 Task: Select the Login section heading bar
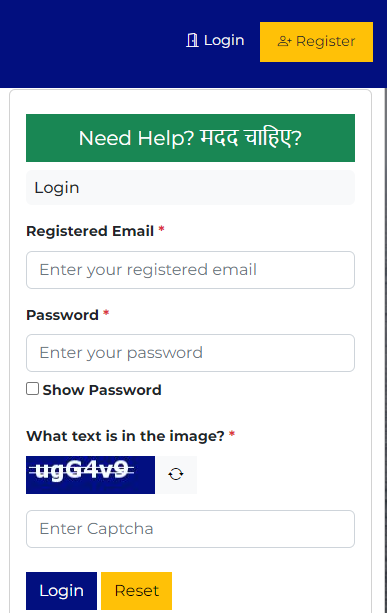190,188
